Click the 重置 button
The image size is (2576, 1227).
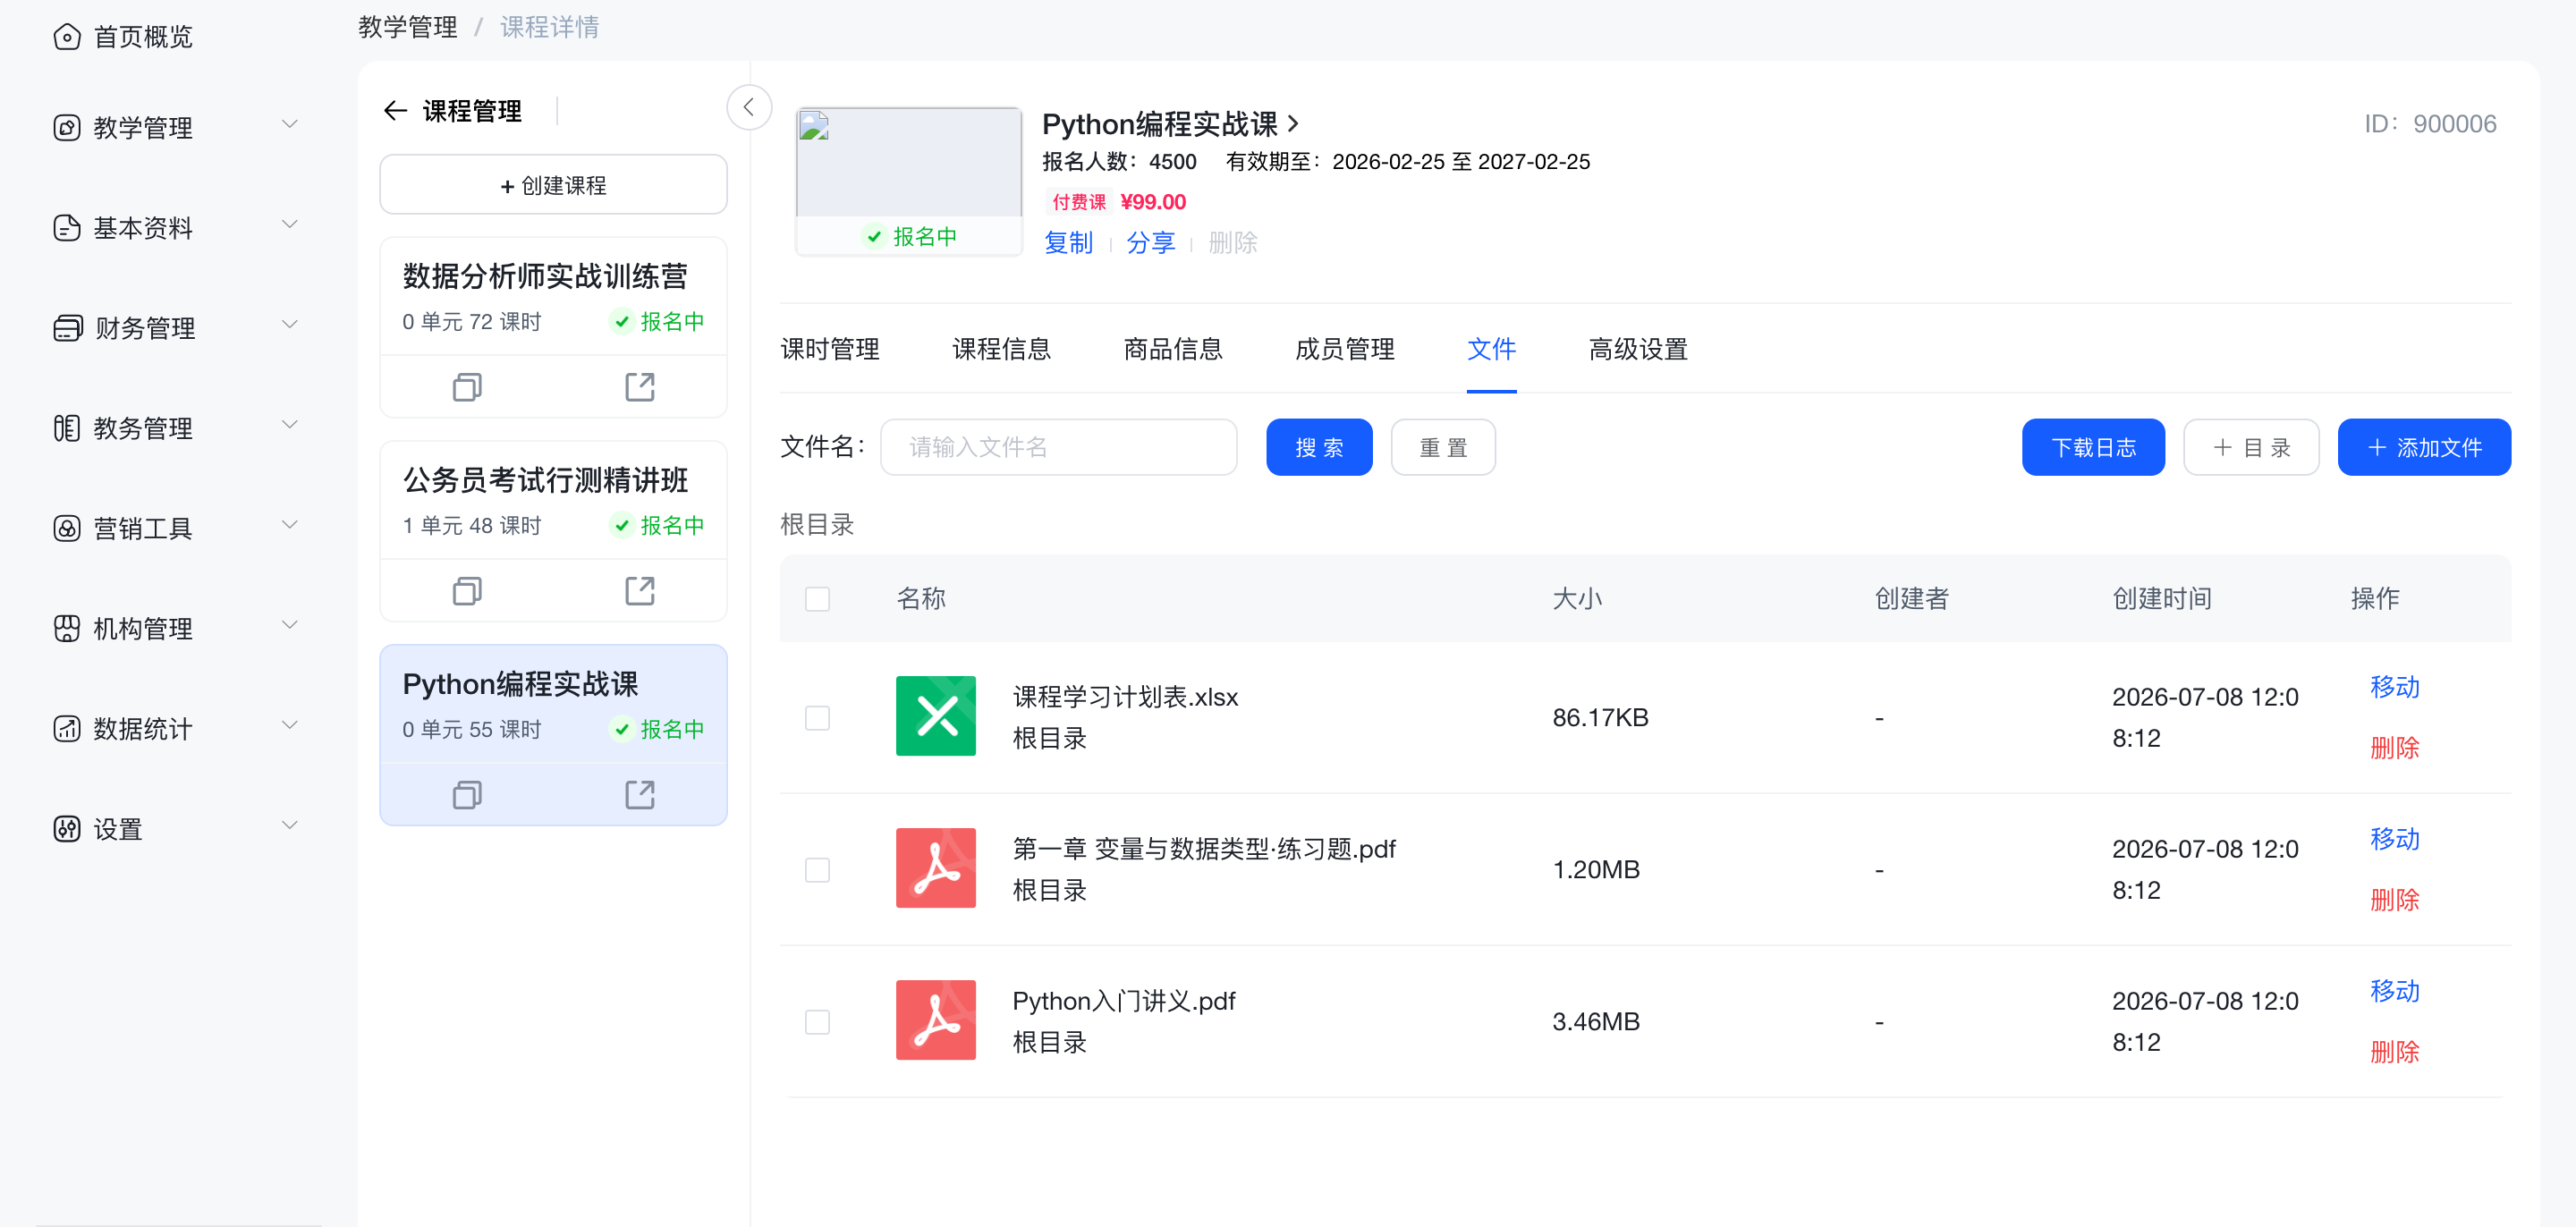[1443, 447]
